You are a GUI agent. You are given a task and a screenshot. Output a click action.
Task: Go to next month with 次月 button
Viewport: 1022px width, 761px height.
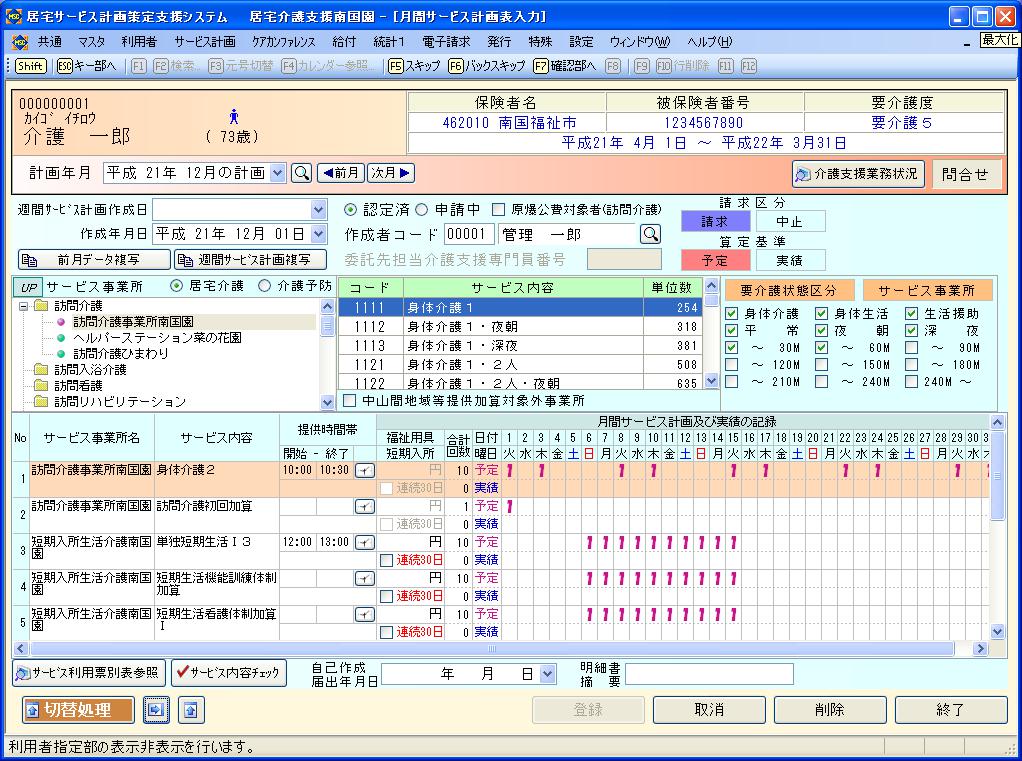coord(390,173)
